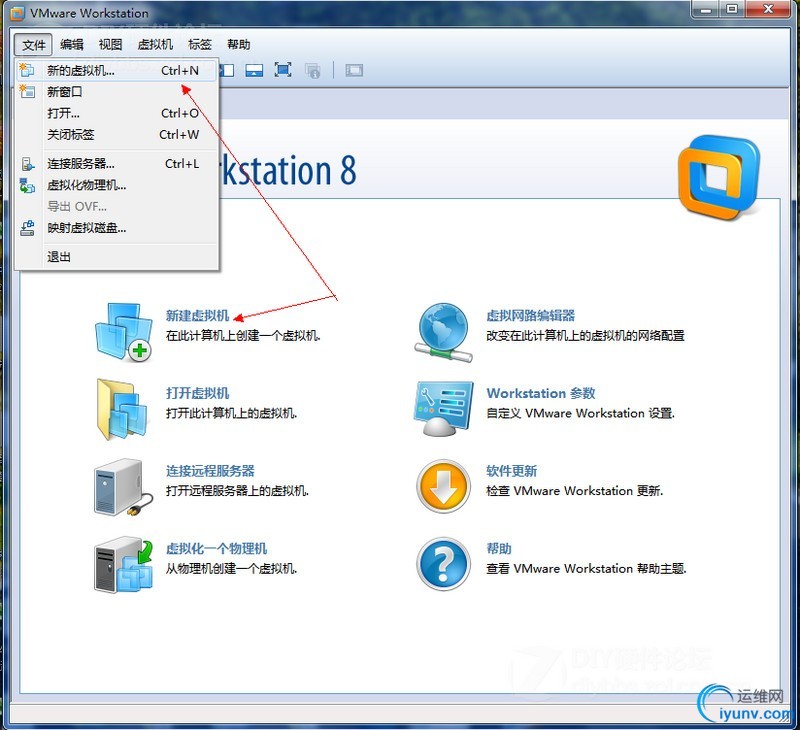Click the new window menu icon
The width and height of the screenshot is (800, 730).
click(27, 92)
